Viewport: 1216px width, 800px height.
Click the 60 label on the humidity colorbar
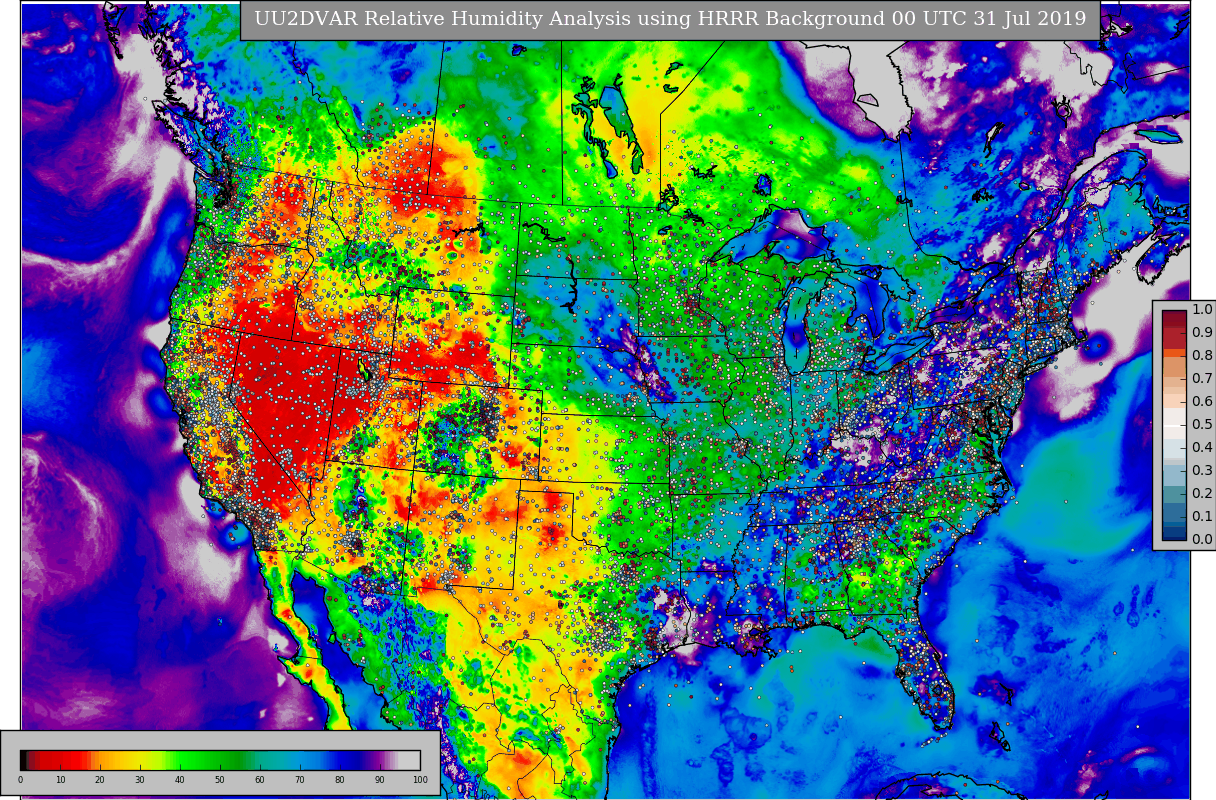[260, 779]
